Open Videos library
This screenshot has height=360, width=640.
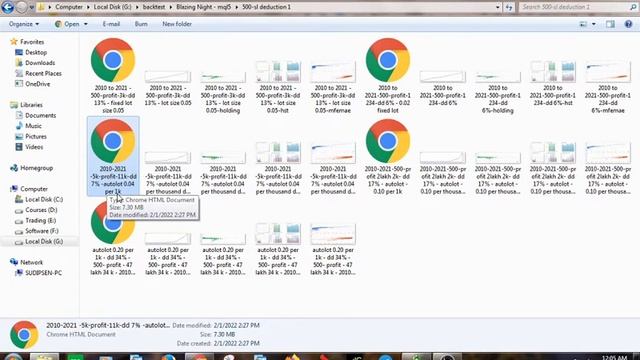34,147
